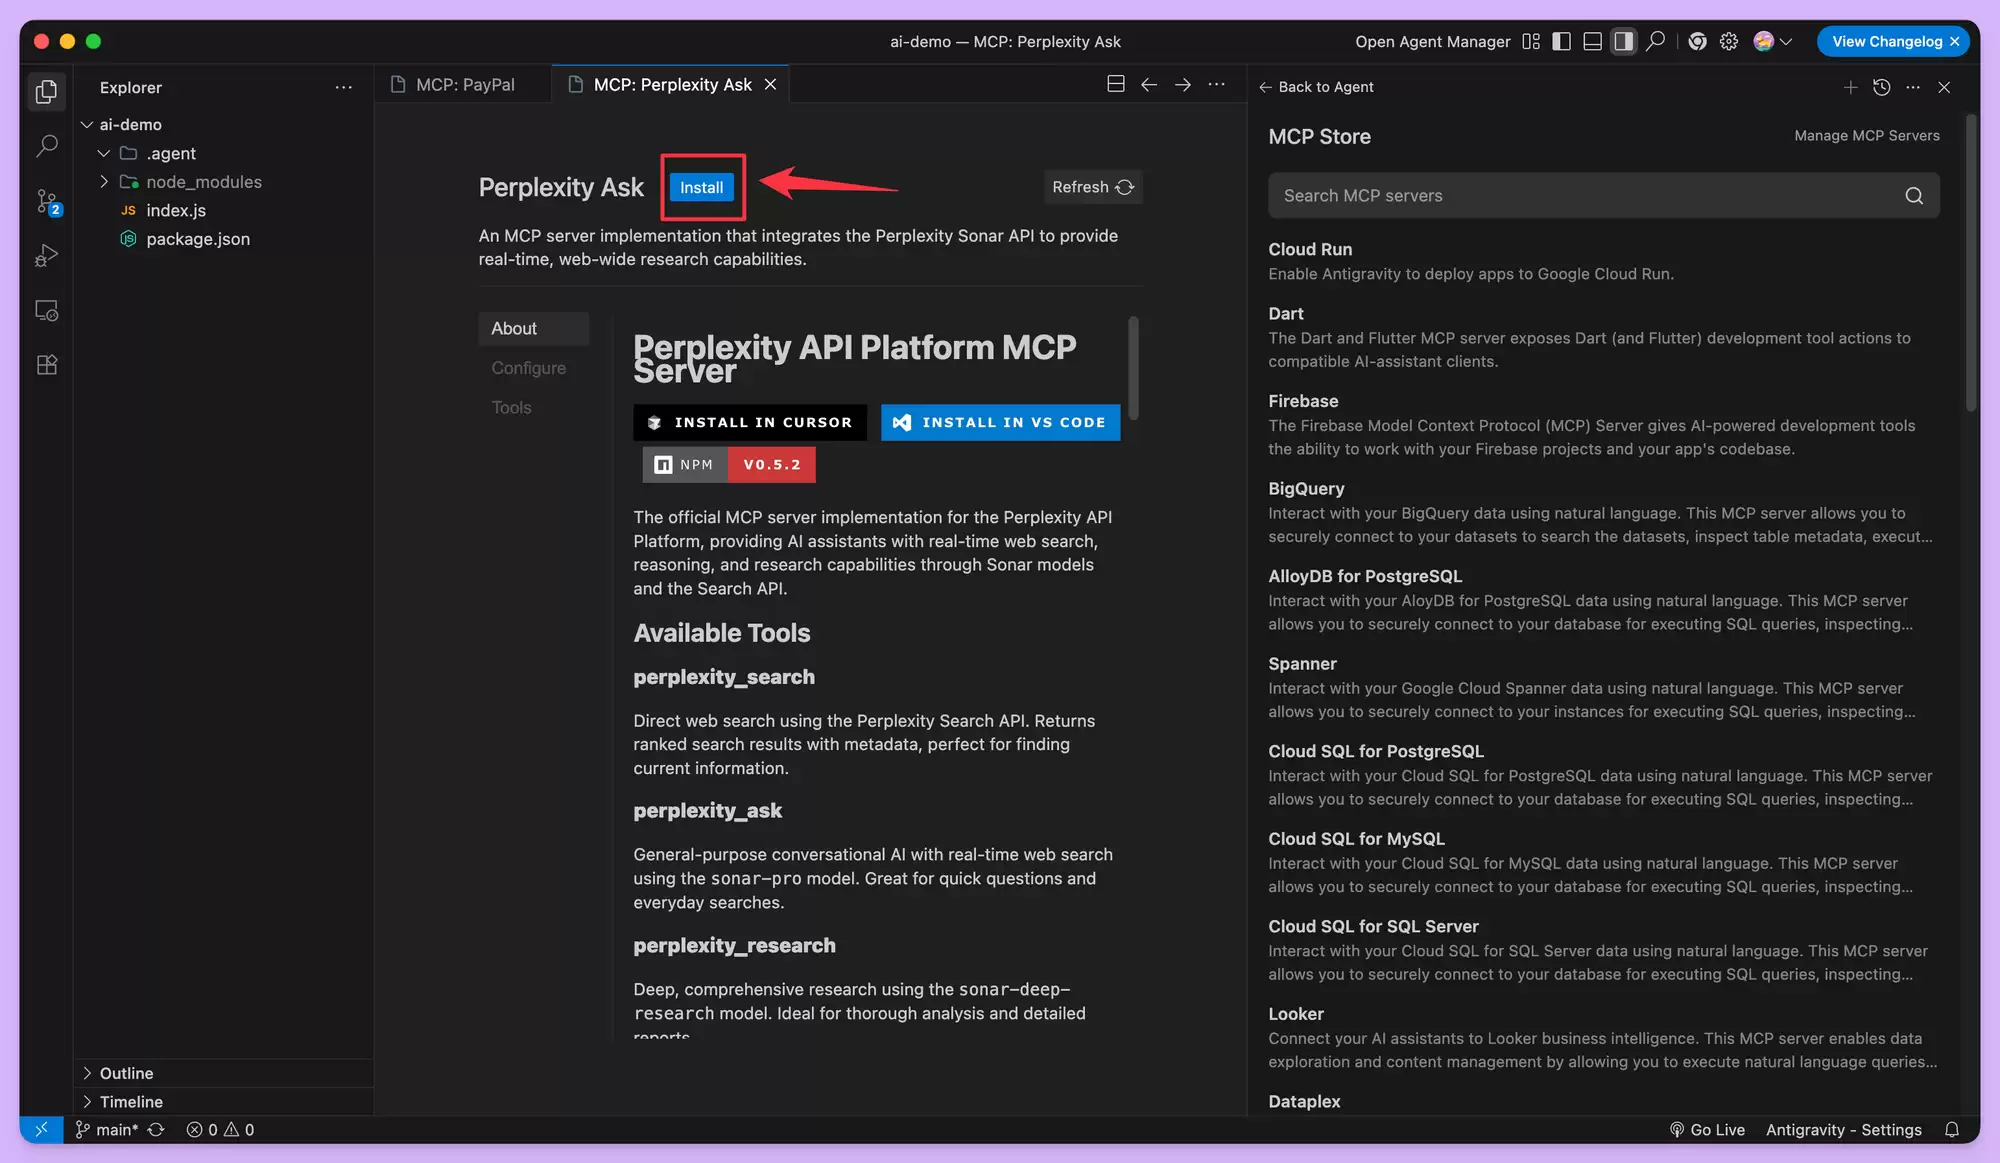This screenshot has width=2000, height=1163.
Task: Focus the Search MCP servers field
Action: click(1603, 196)
